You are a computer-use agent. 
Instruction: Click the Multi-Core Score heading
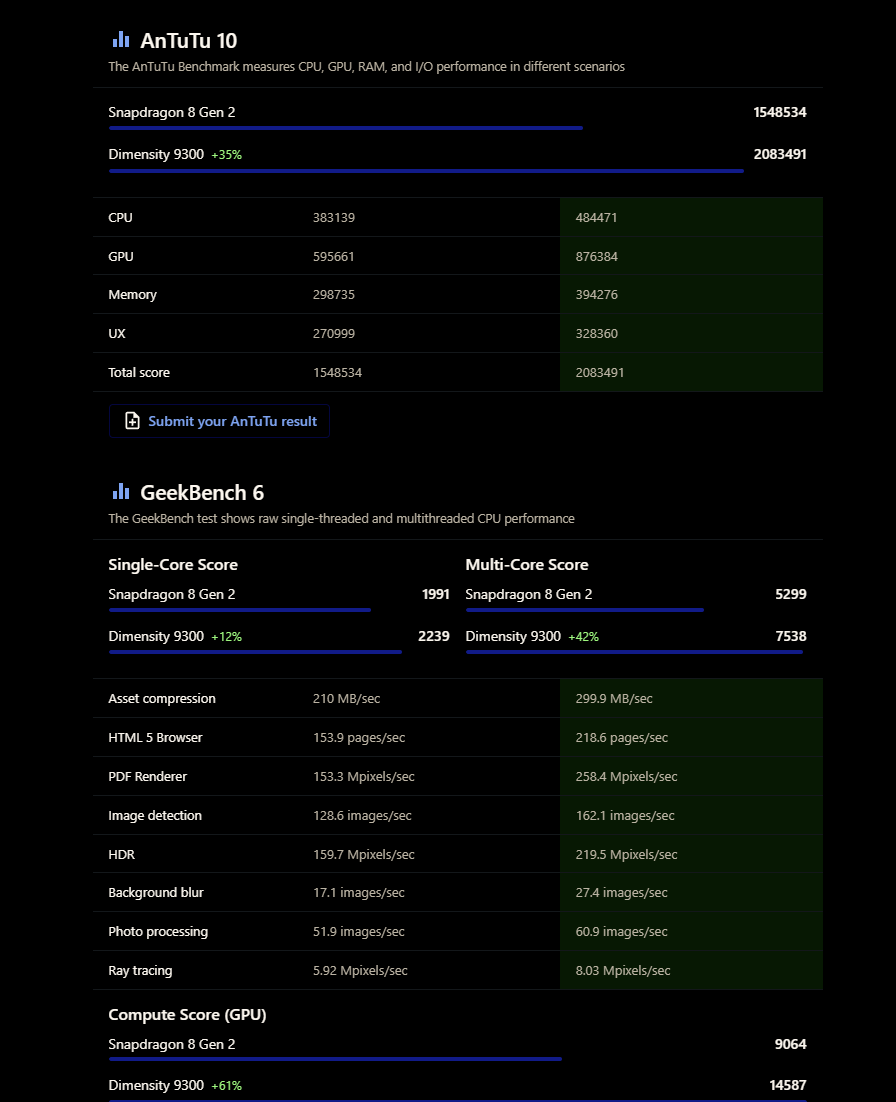[x=527, y=564]
